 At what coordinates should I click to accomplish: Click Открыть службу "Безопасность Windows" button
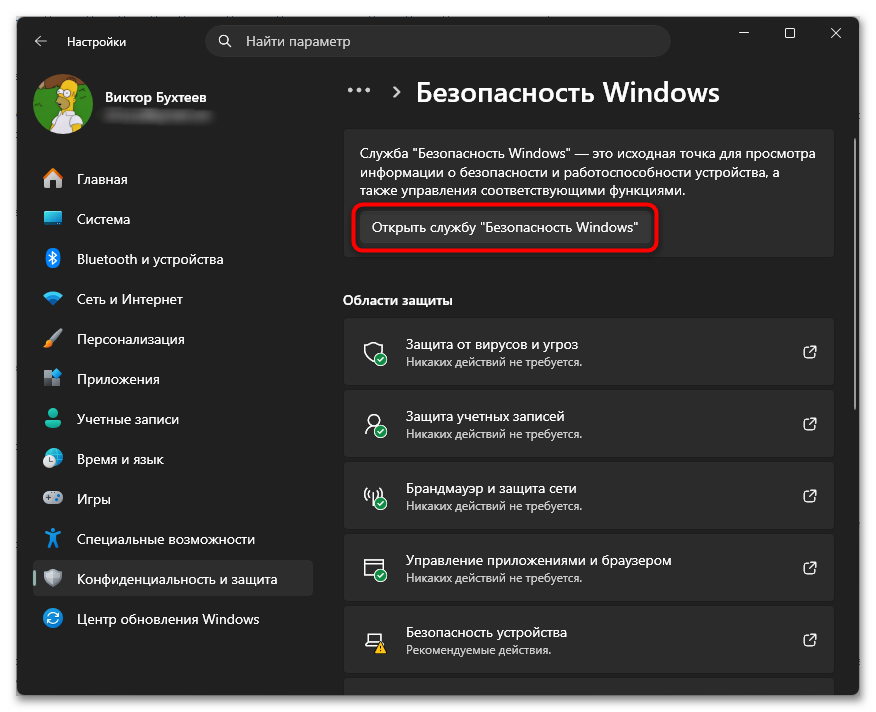click(x=505, y=227)
